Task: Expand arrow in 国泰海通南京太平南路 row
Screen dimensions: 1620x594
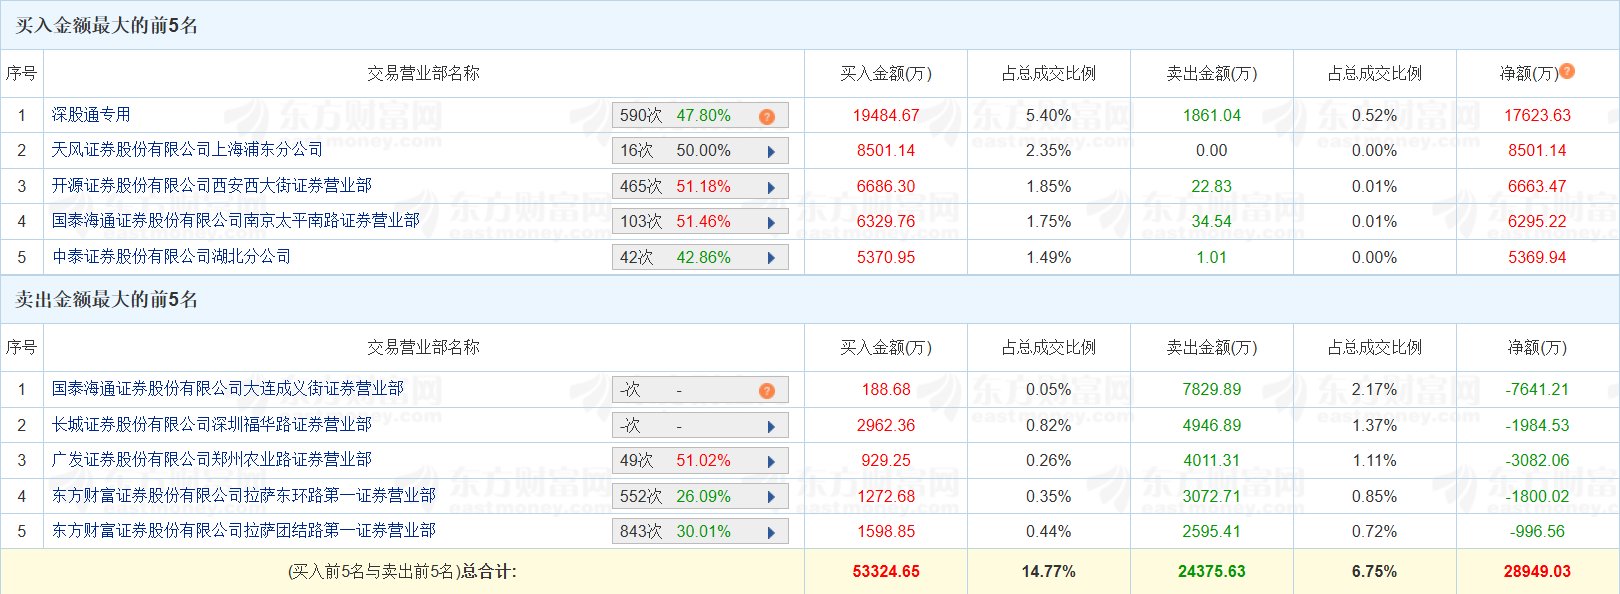Action: (771, 222)
